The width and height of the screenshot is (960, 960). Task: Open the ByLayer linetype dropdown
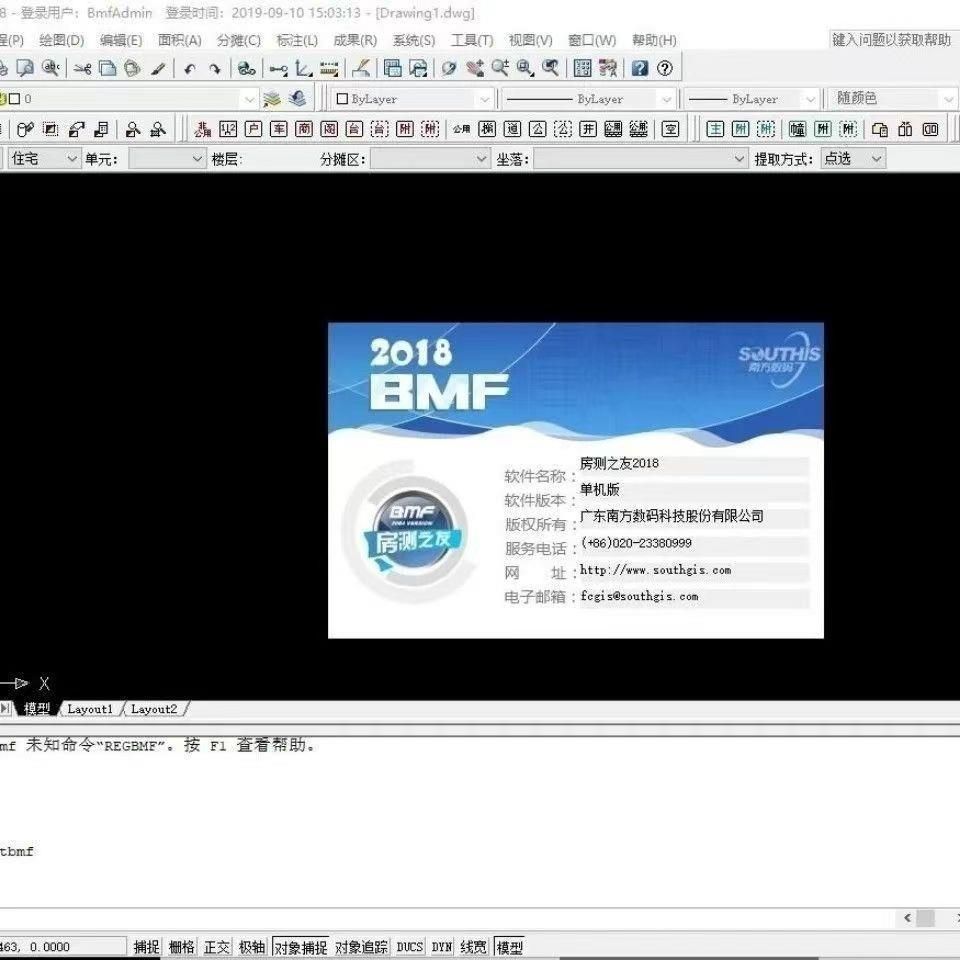[x=666, y=99]
